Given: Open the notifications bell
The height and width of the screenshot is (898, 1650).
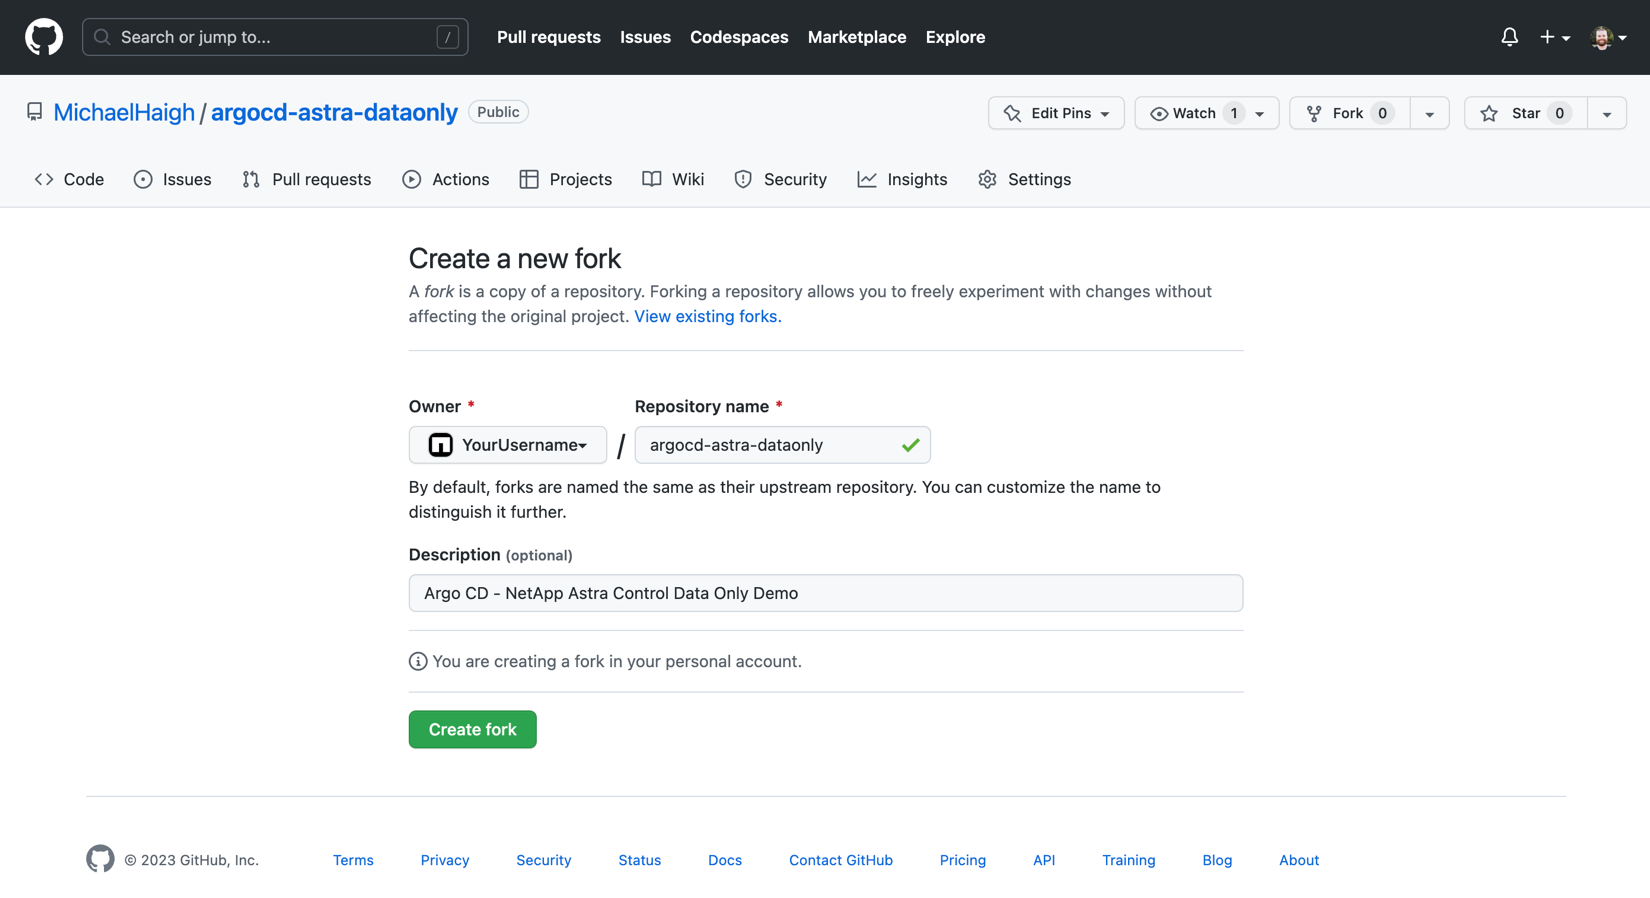Looking at the screenshot, I should point(1509,37).
